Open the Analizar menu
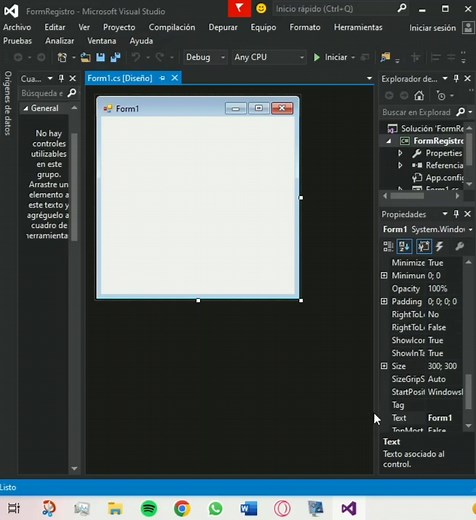Screen dimensions: 476x520 point(59,41)
